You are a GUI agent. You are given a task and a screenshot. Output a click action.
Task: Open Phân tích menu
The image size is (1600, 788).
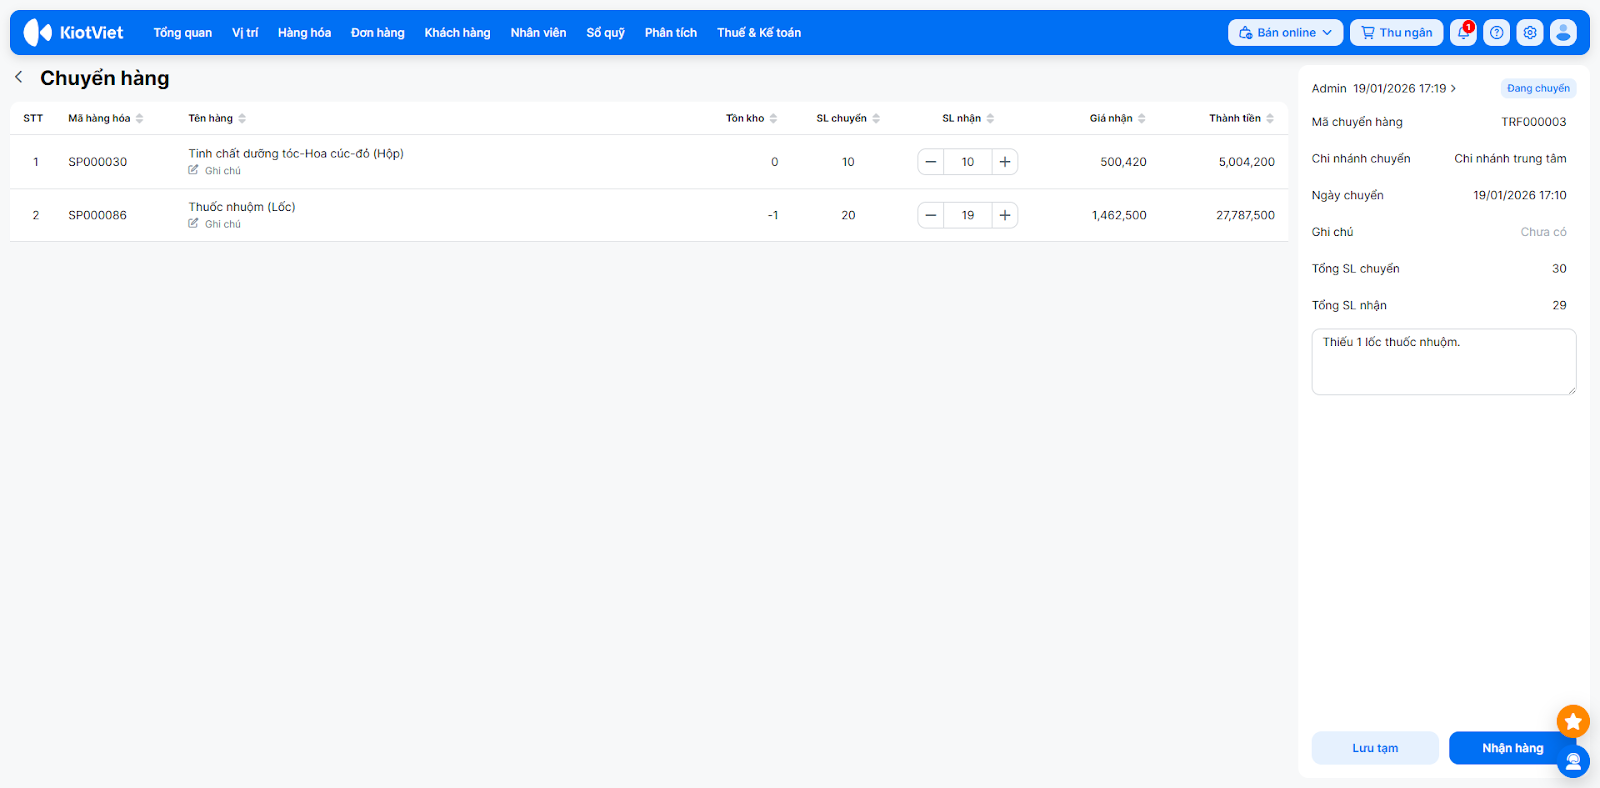(x=671, y=32)
